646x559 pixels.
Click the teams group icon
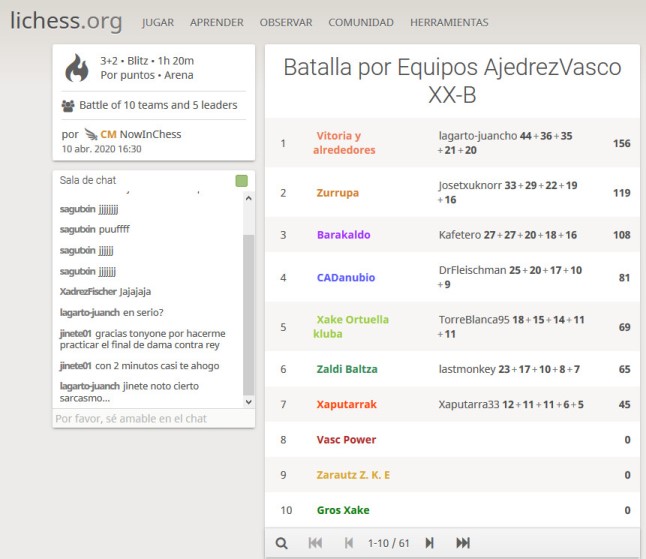(x=68, y=105)
